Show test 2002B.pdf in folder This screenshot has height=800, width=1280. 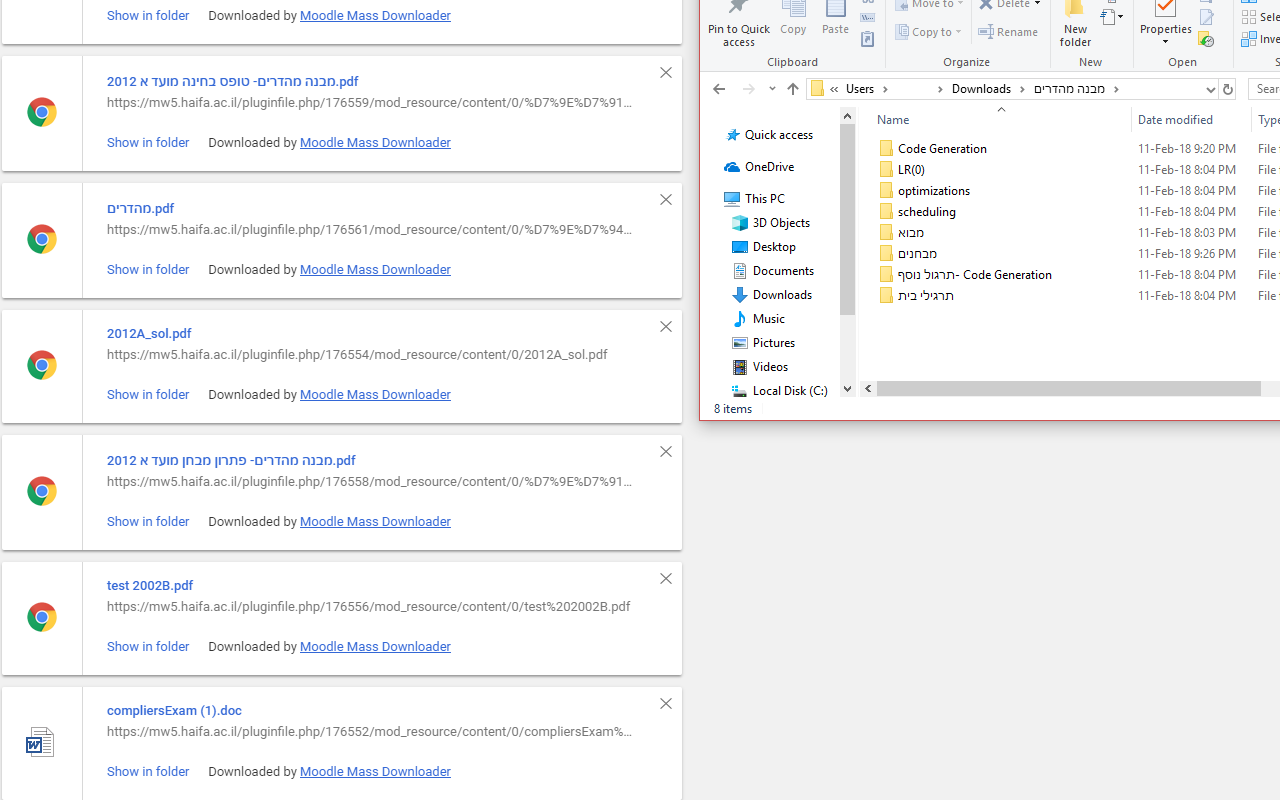click(148, 647)
